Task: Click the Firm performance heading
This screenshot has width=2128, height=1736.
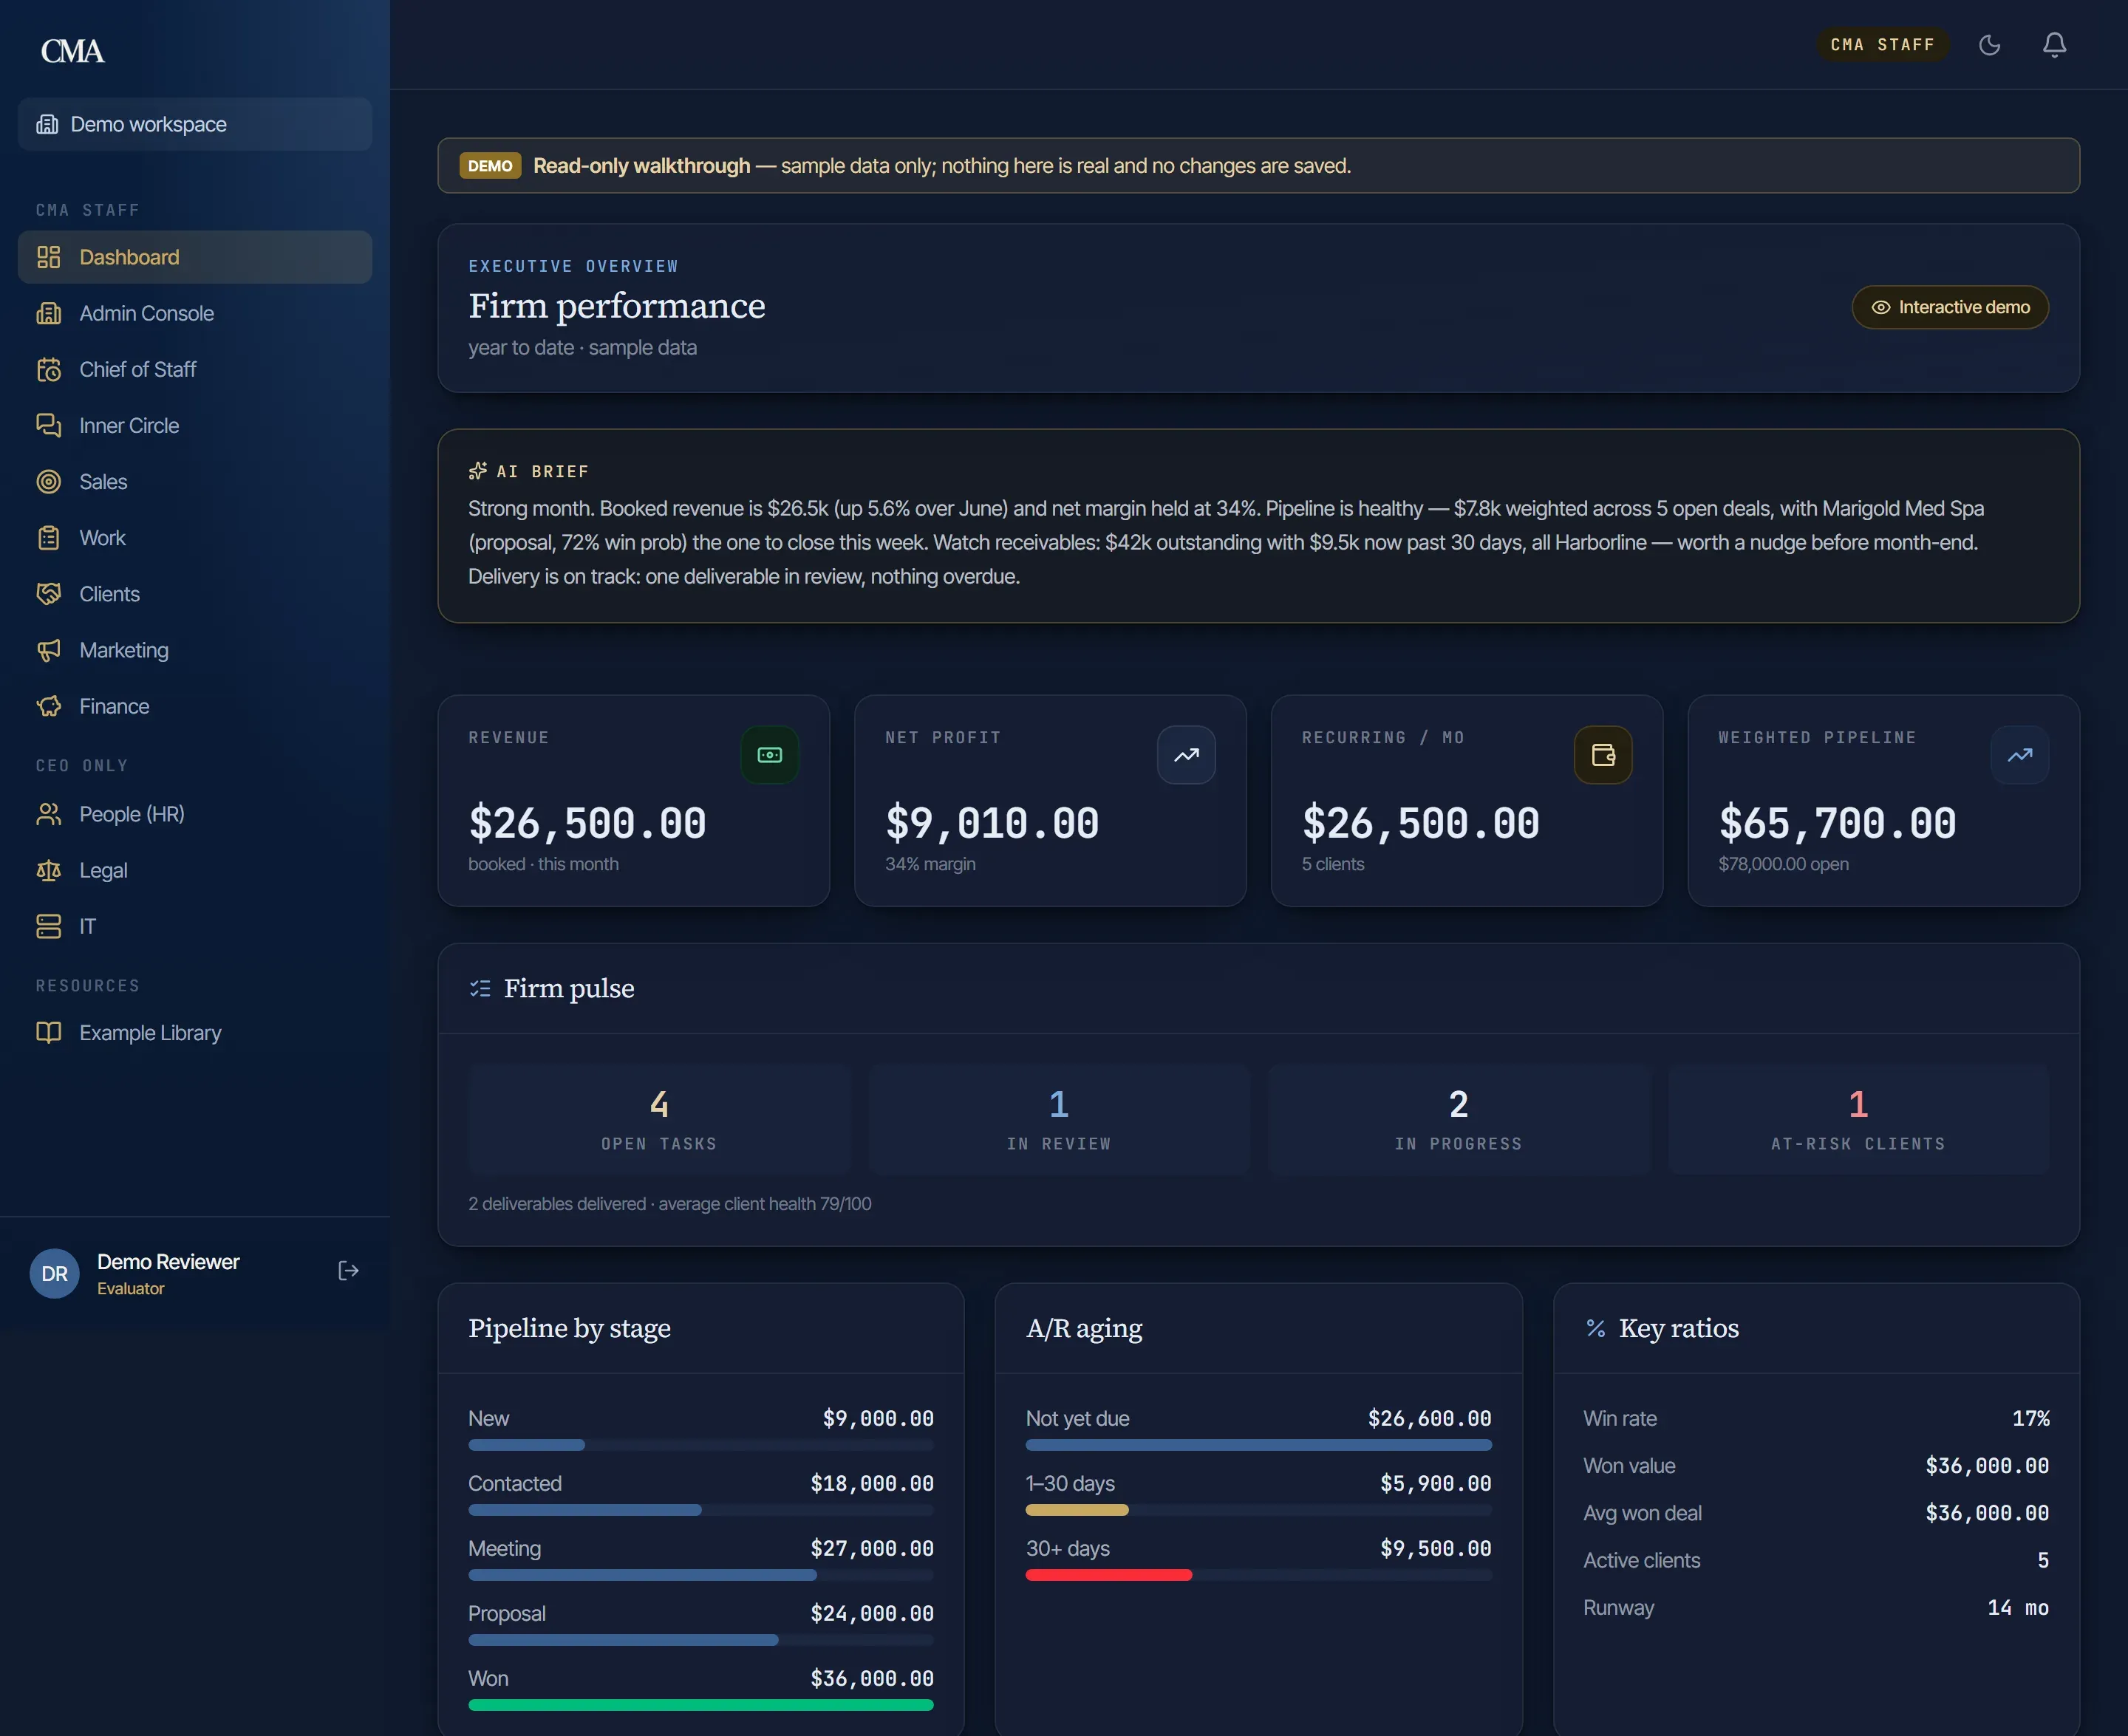Action: (617, 305)
